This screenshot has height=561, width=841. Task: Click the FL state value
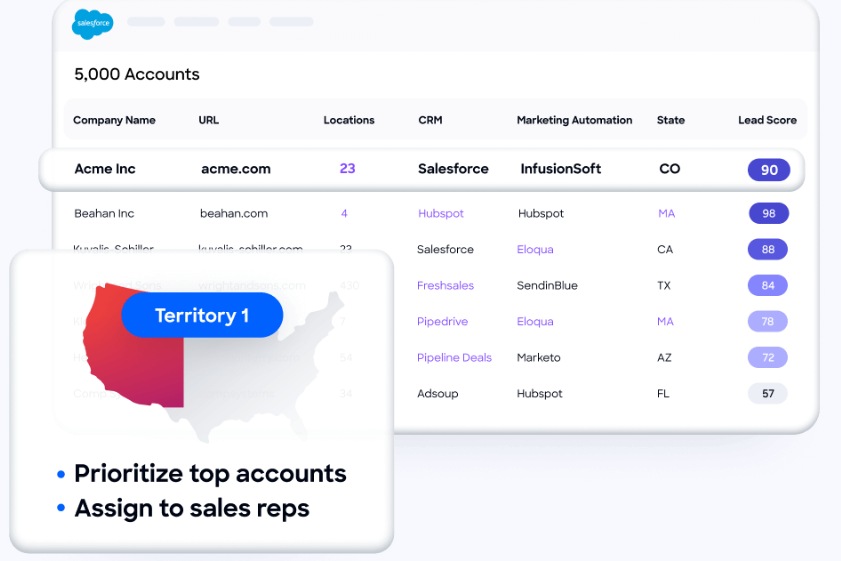tap(663, 394)
